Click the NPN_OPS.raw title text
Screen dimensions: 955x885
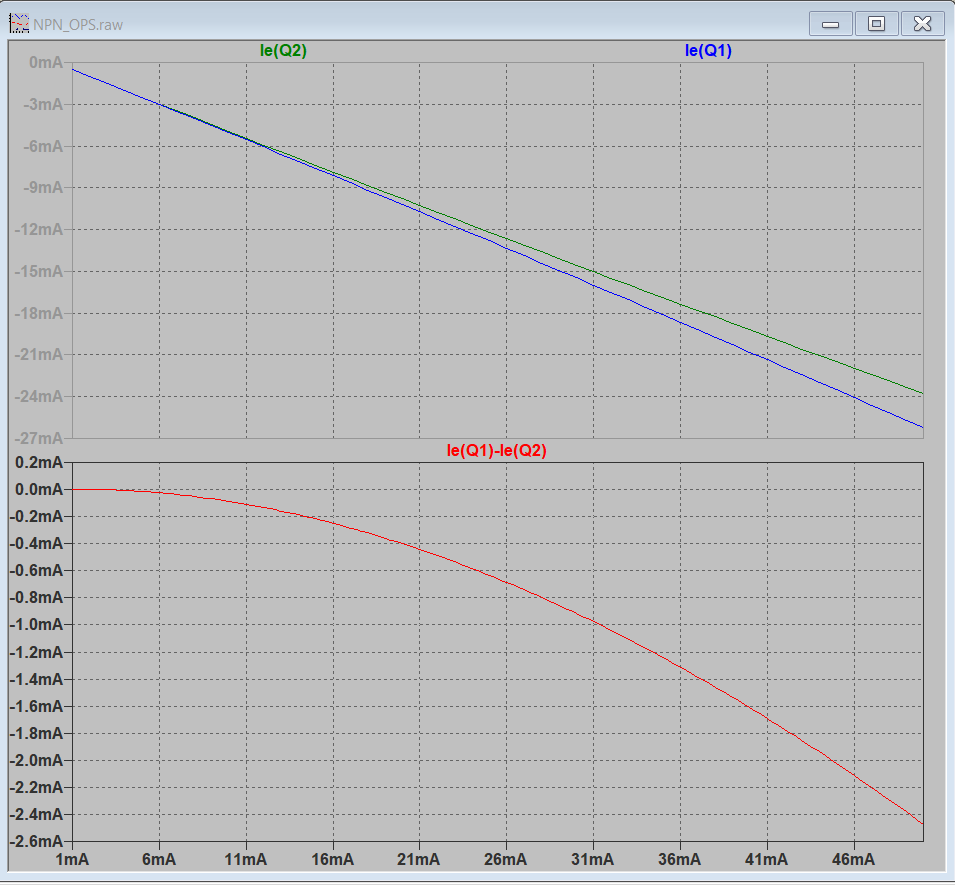click(78, 25)
